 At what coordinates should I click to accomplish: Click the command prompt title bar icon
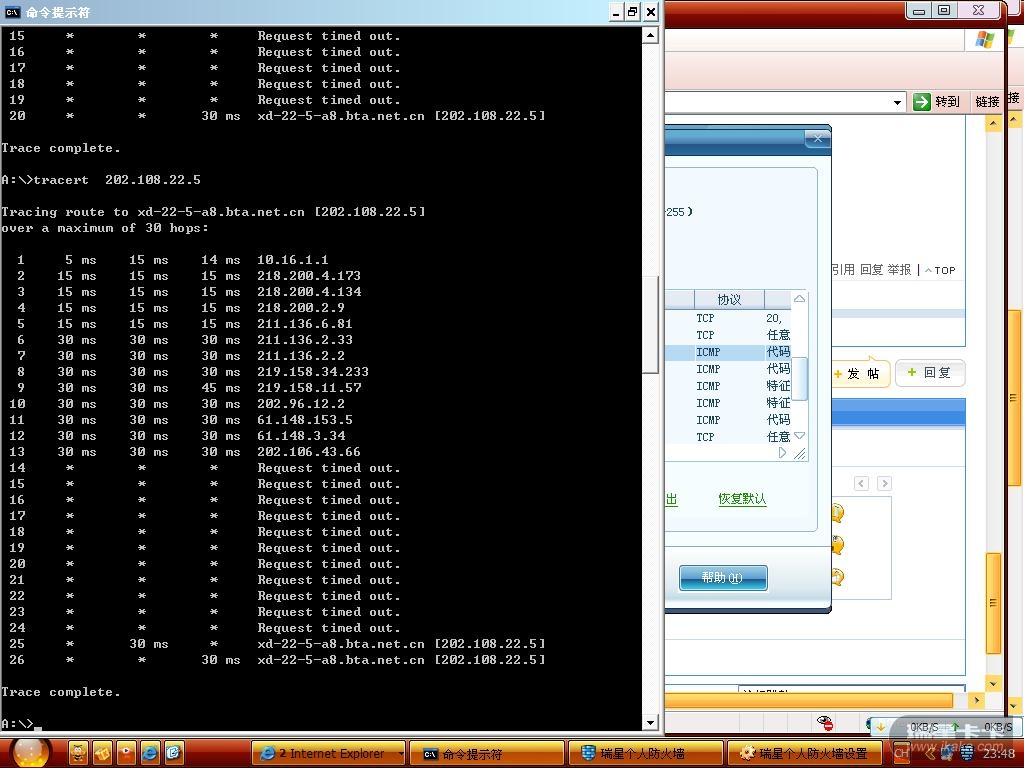click(x=12, y=12)
